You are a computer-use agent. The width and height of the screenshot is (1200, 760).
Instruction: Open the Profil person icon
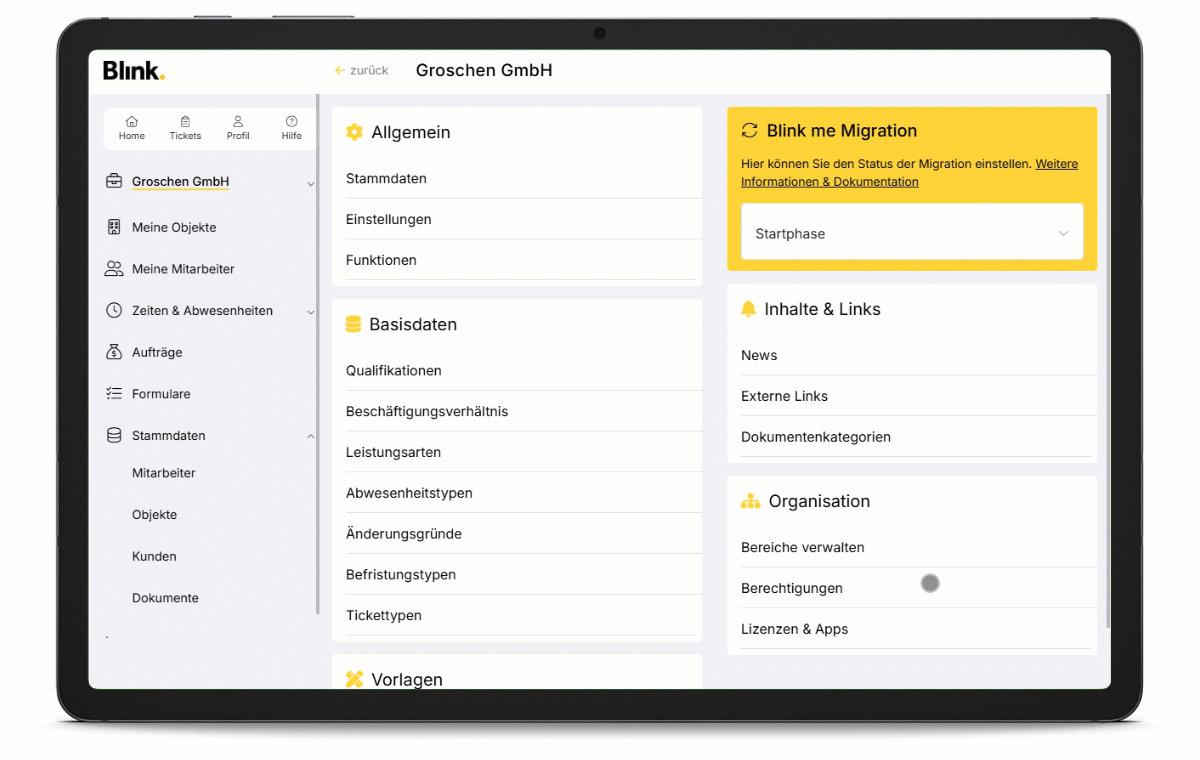point(238,122)
